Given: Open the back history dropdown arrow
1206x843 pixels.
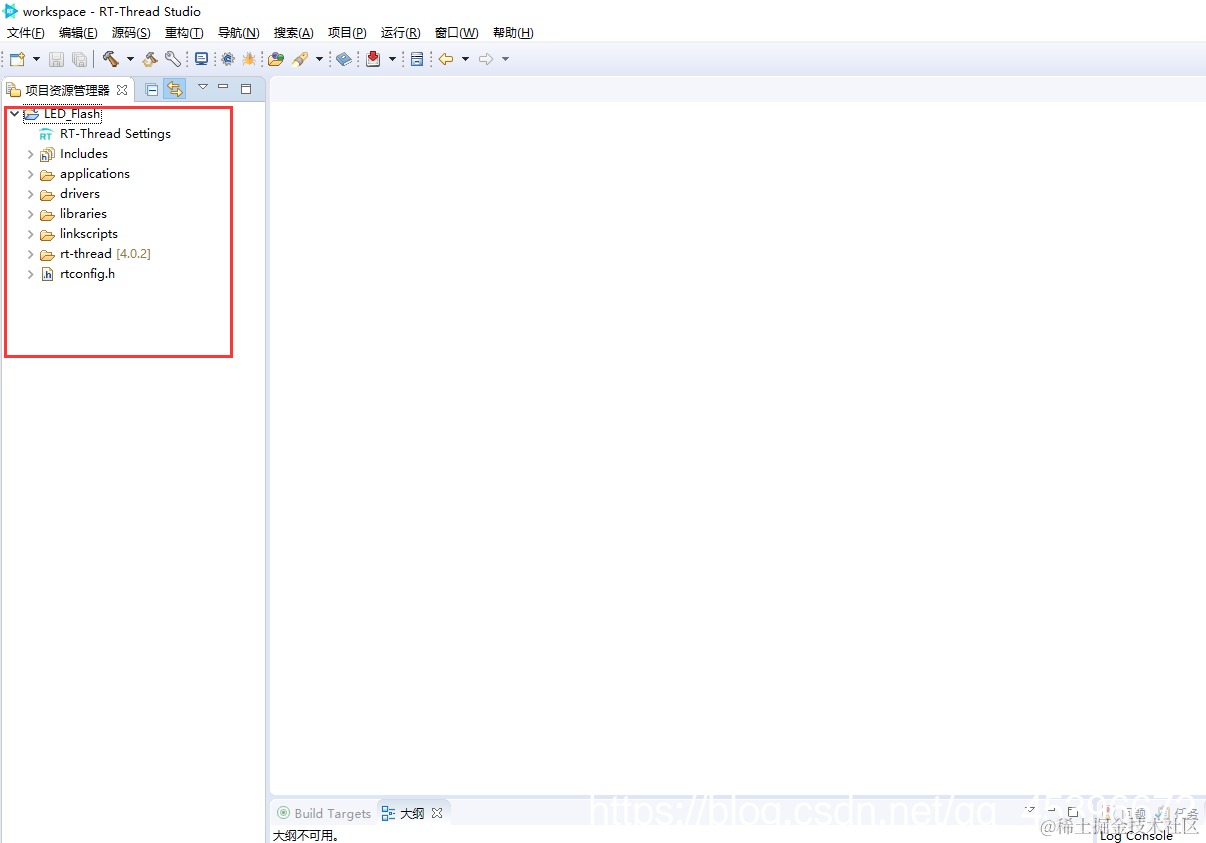Looking at the screenshot, I should point(465,60).
